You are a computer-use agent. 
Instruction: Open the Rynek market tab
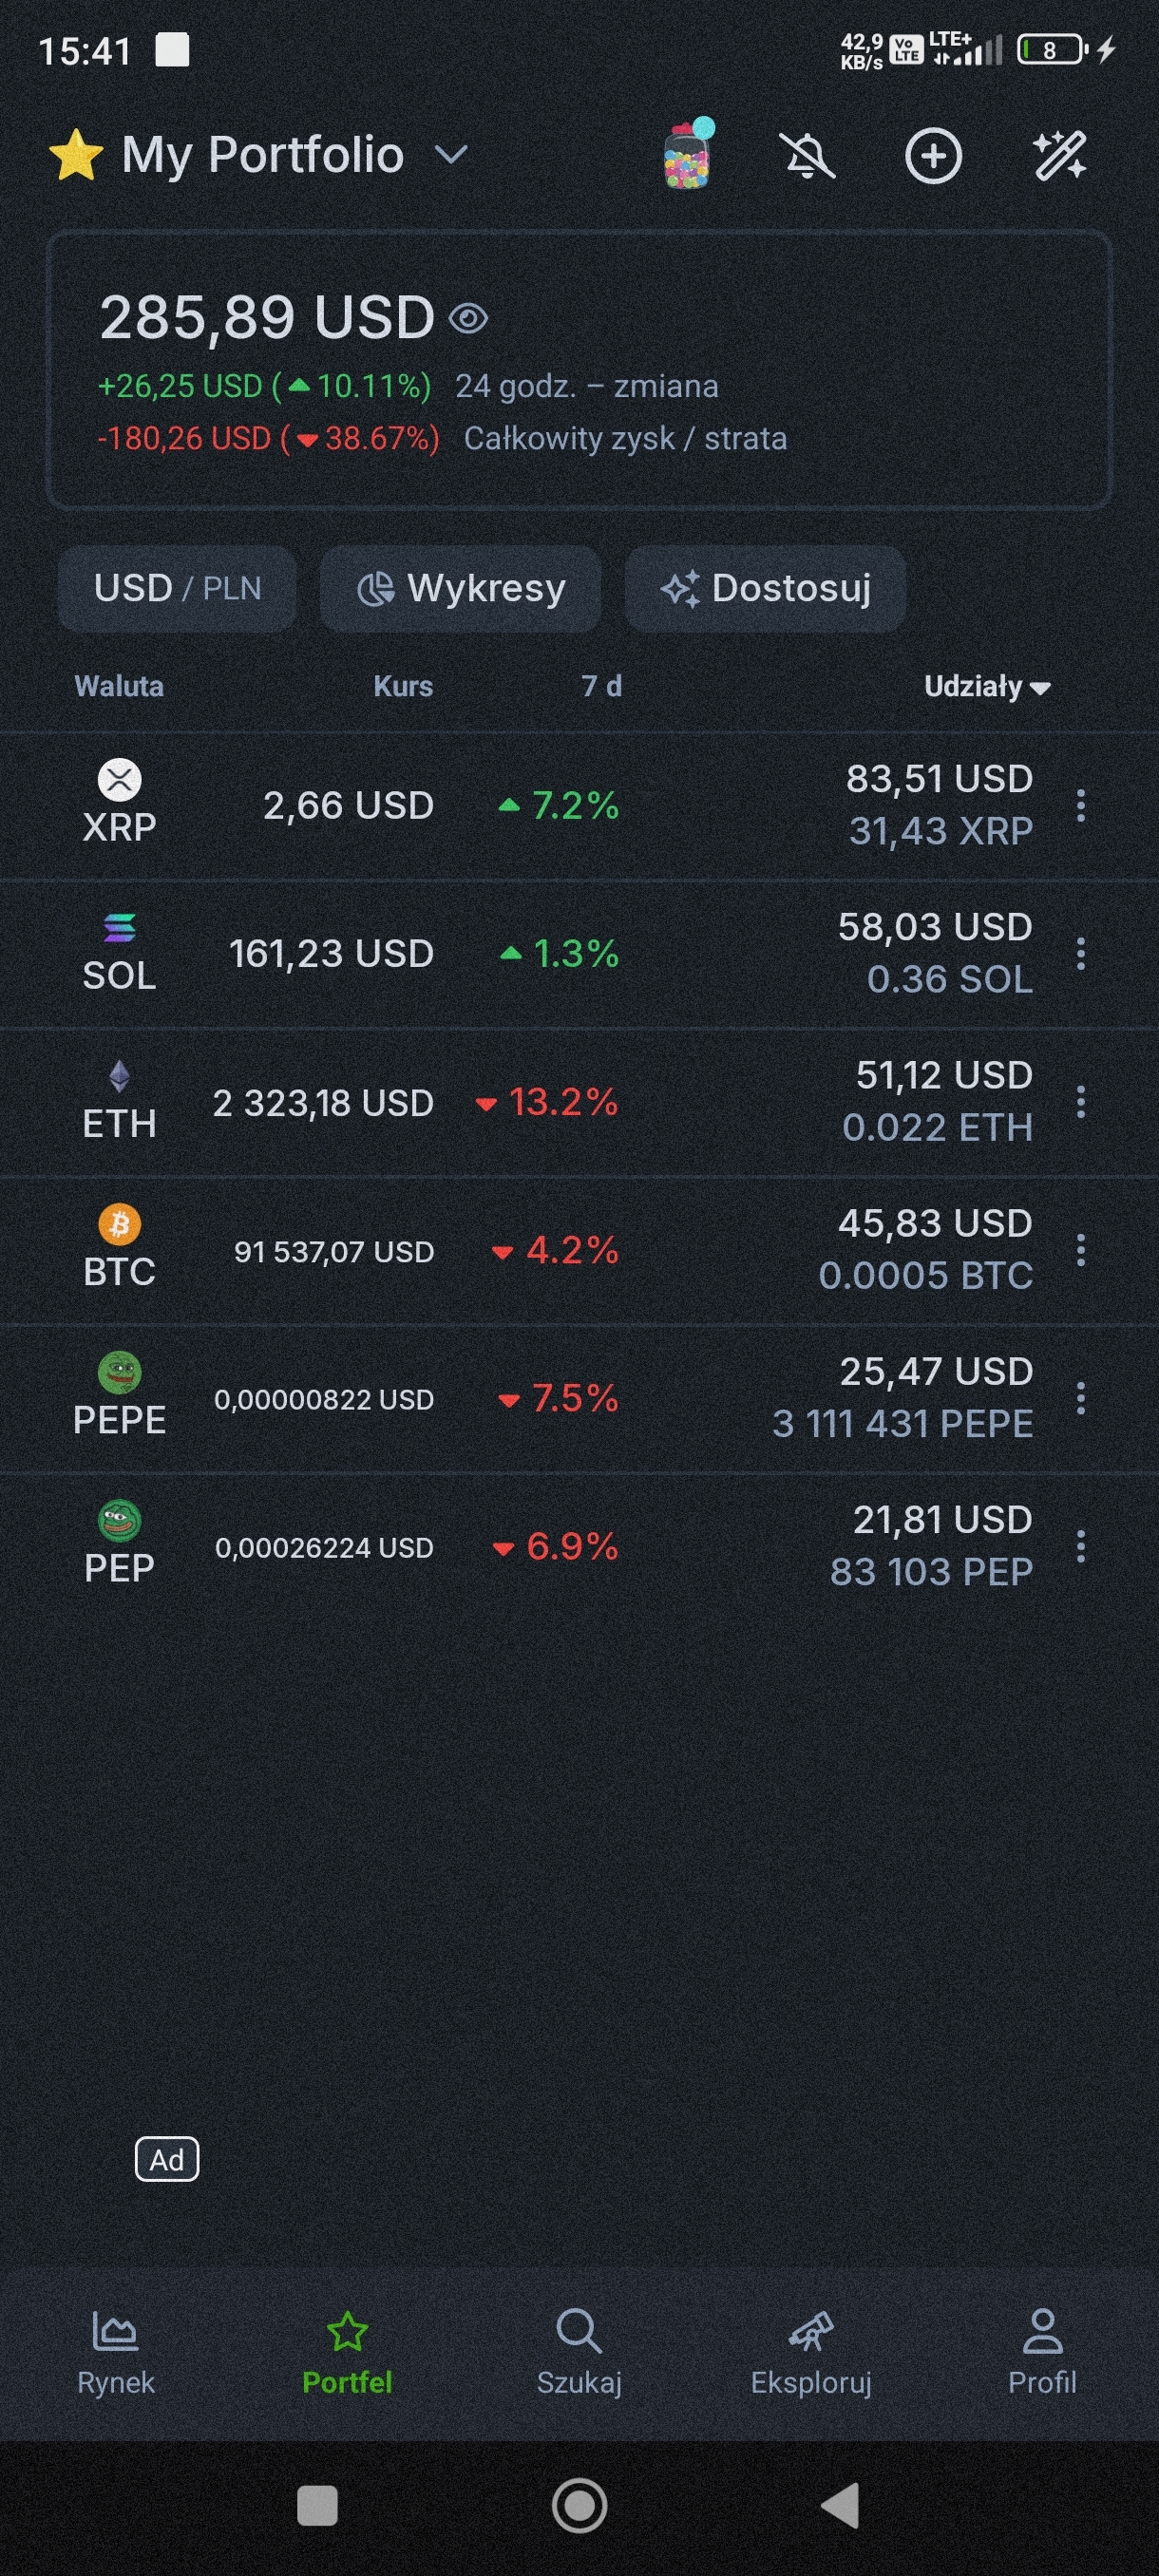click(x=116, y=2350)
